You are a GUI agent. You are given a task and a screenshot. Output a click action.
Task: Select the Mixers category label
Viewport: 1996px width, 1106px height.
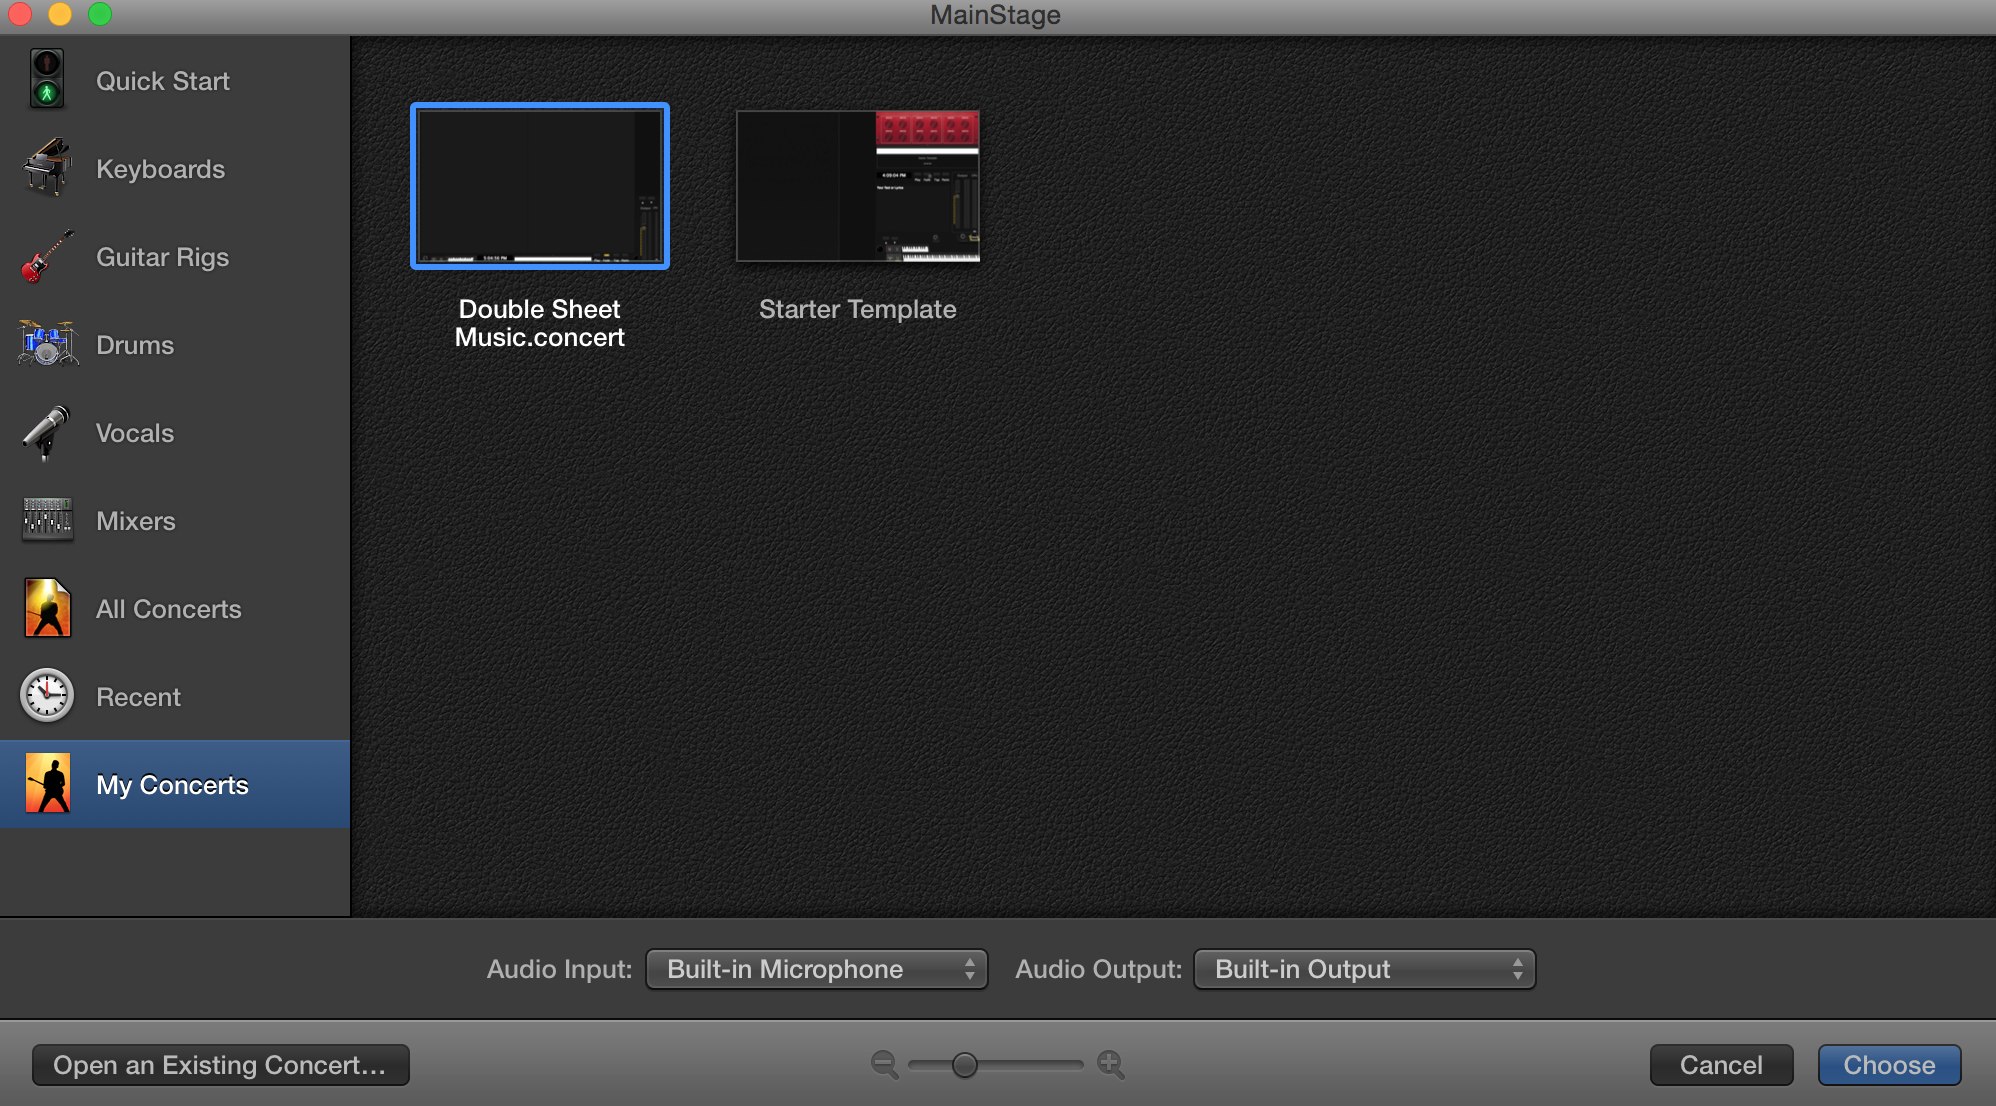pos(136,521)
